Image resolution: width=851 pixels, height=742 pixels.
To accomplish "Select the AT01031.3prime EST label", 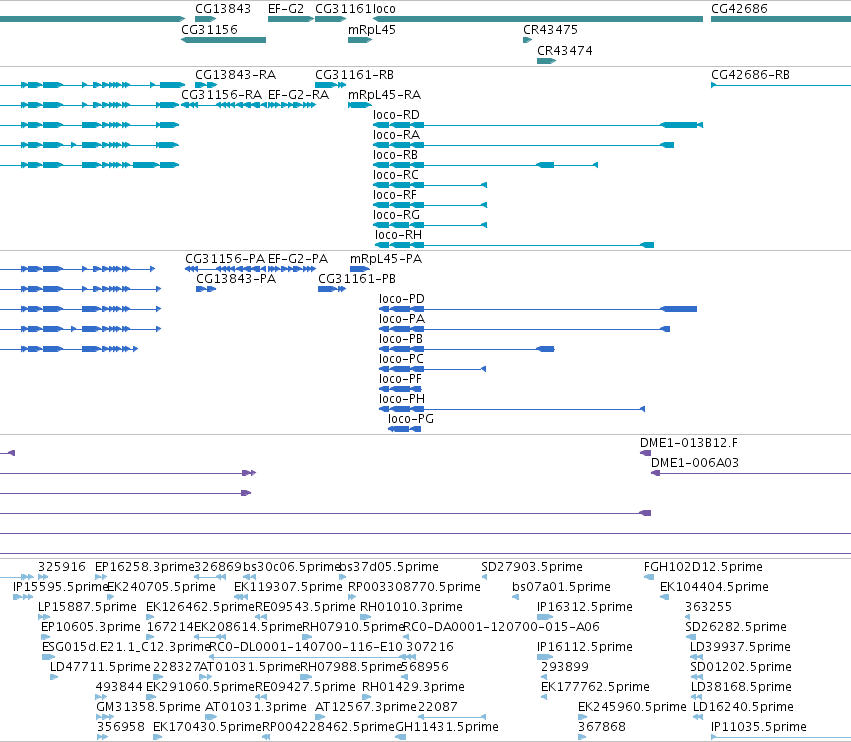I will [x=256, y=707].
